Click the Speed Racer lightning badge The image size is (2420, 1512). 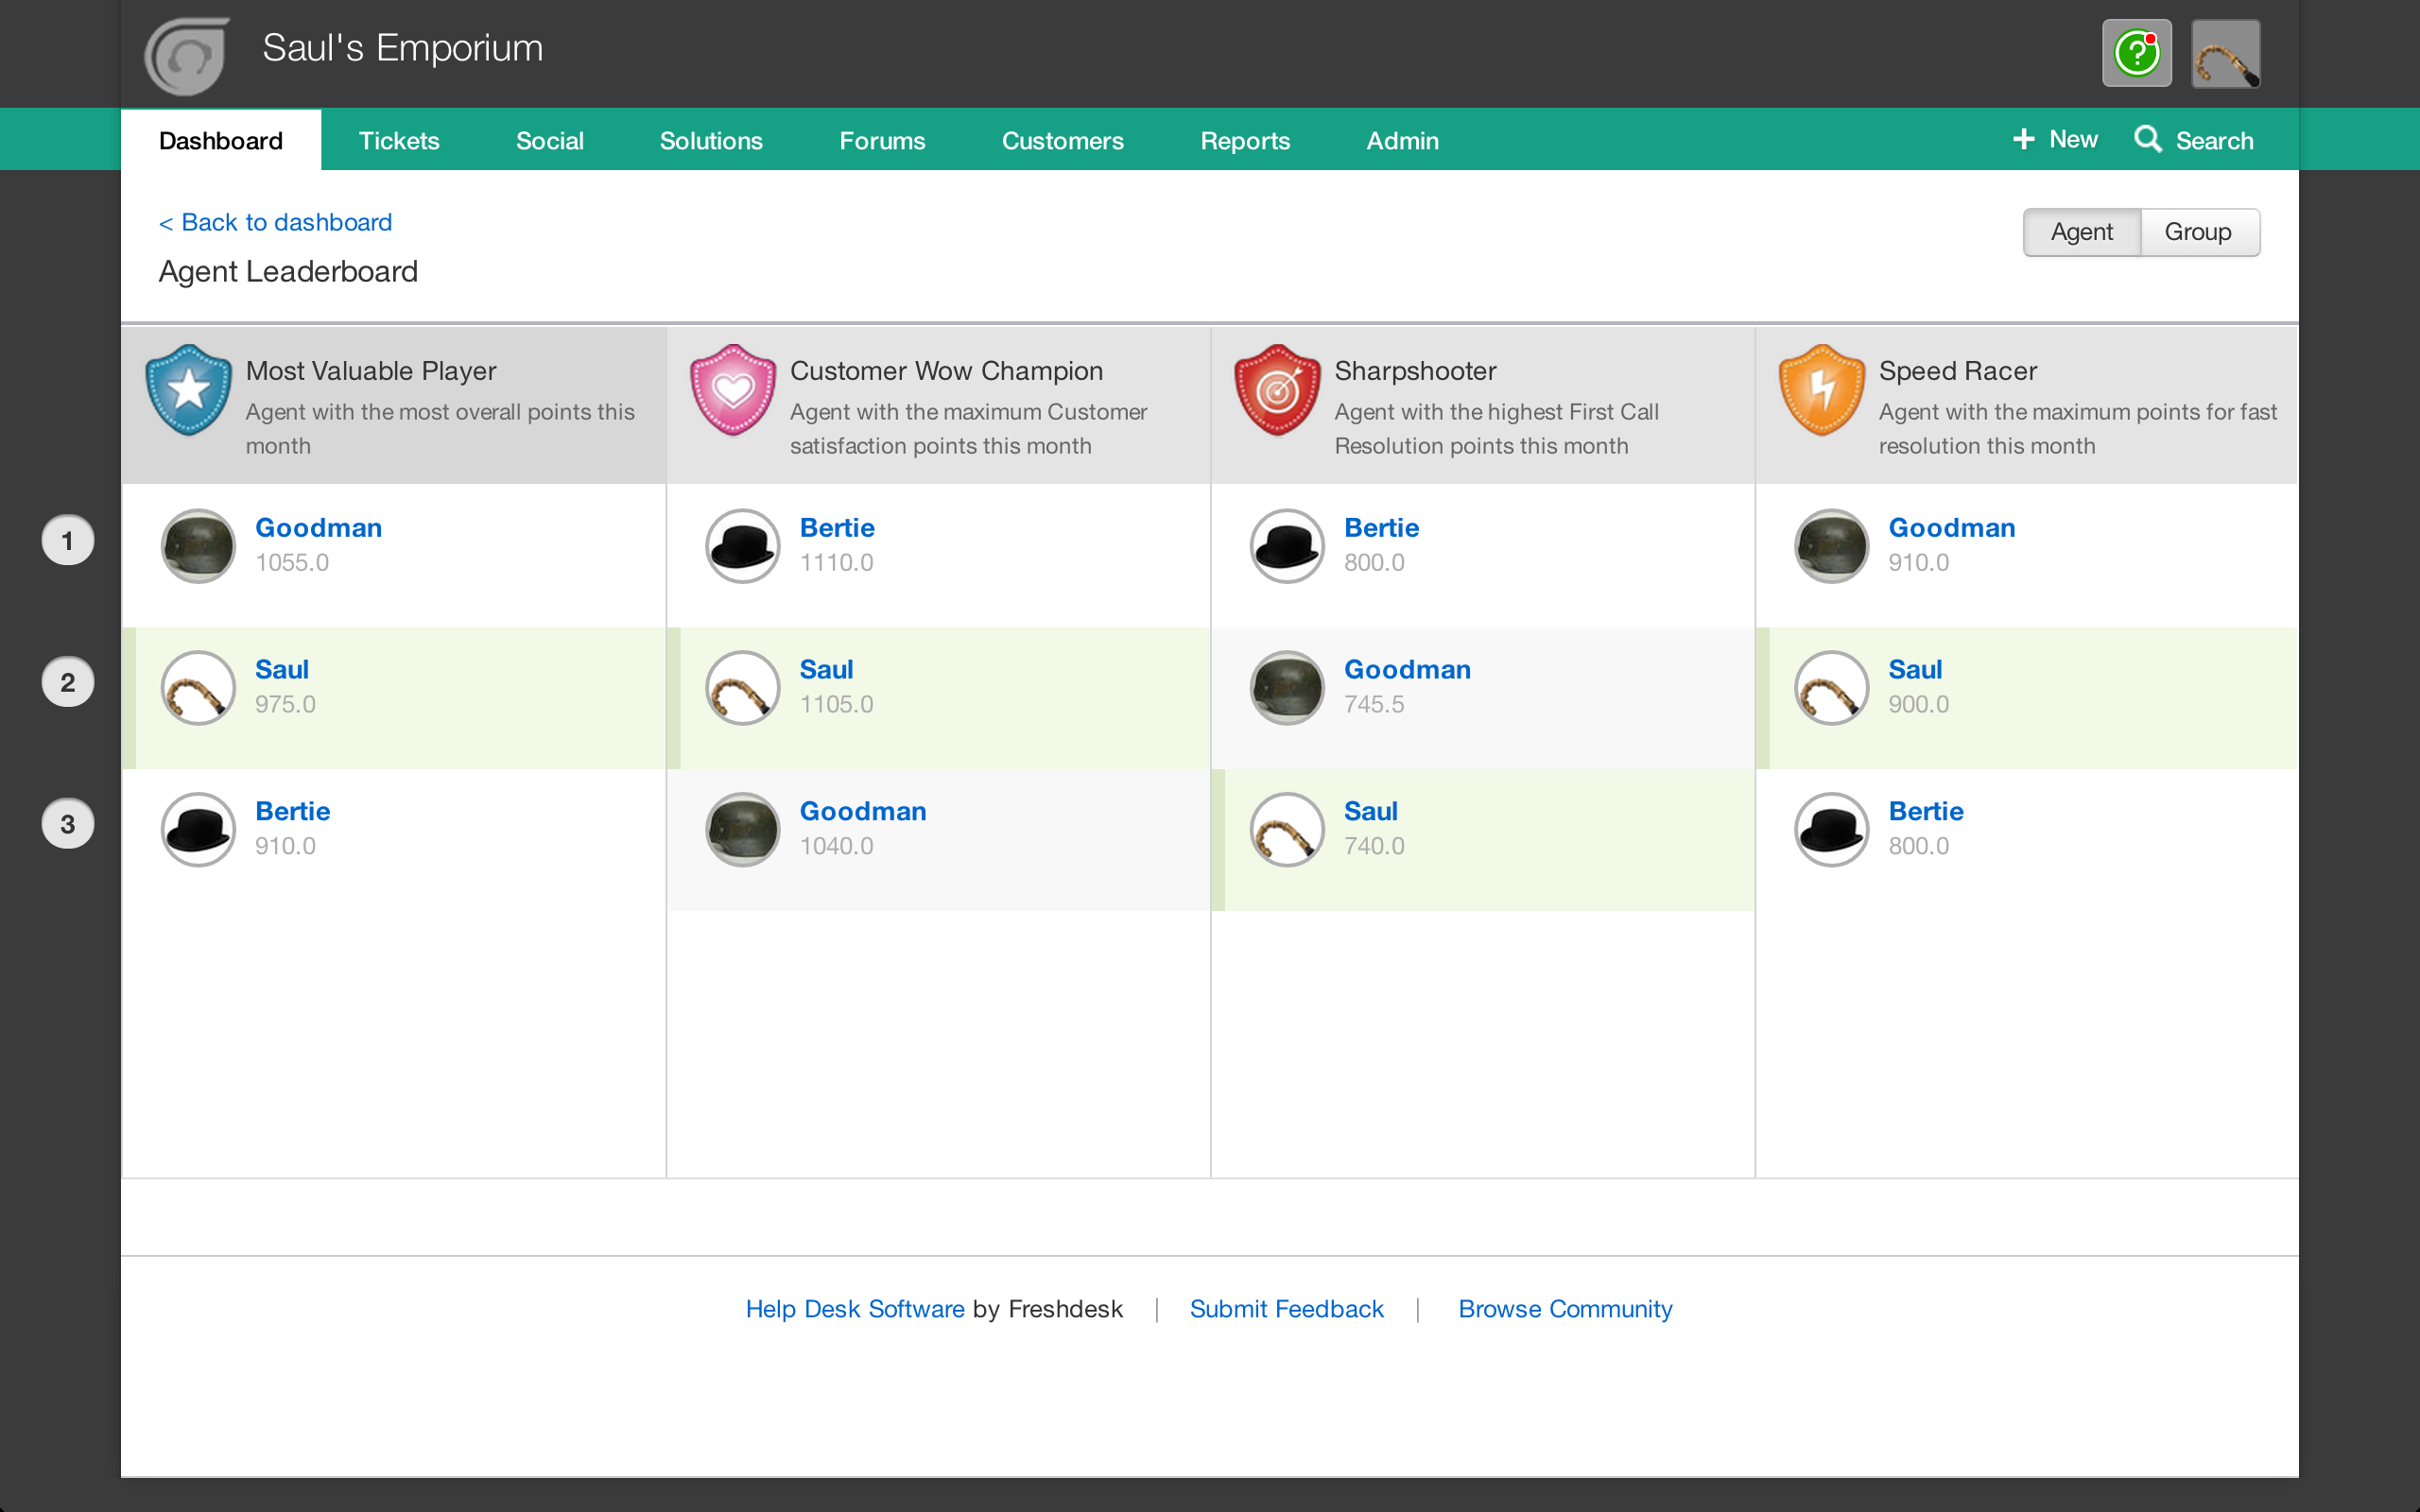1822,390
